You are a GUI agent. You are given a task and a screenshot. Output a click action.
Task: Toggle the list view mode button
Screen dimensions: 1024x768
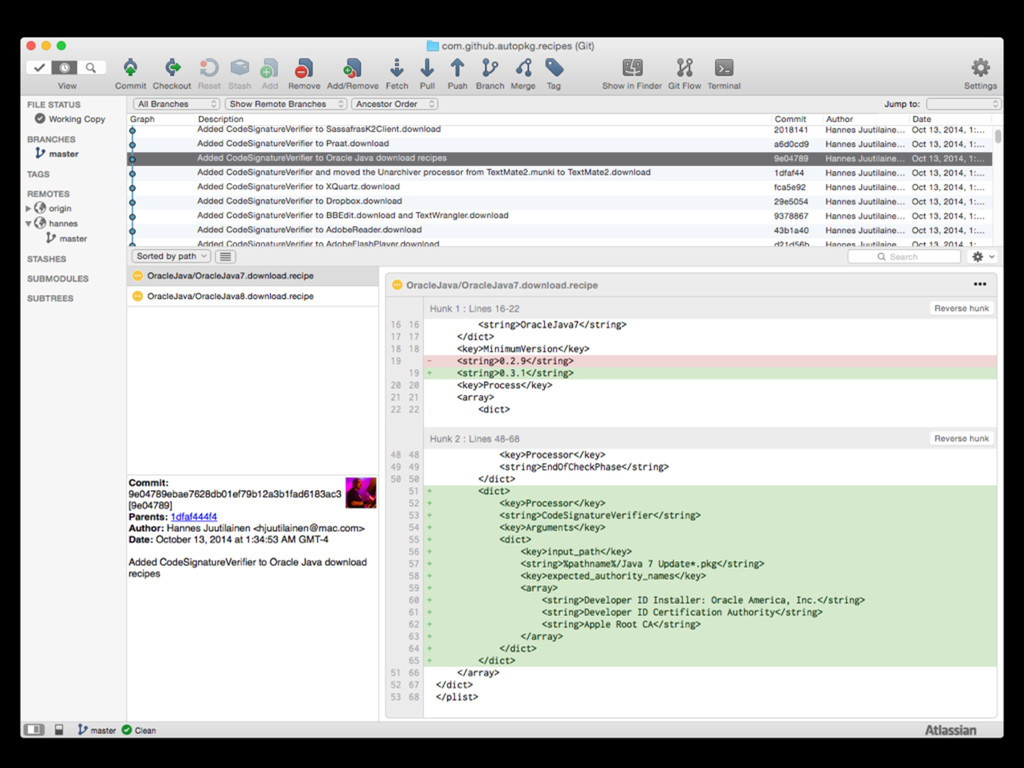pos(225,257)
